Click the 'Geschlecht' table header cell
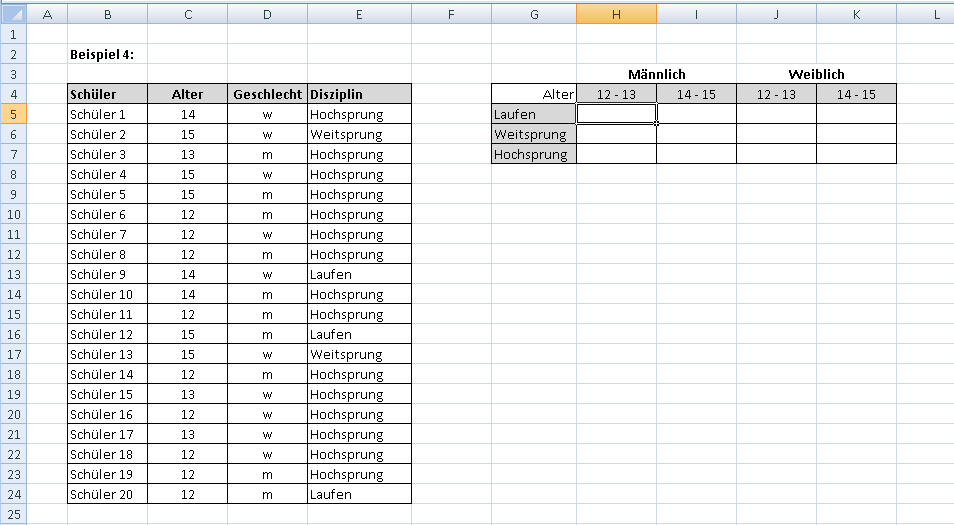954x525 pixels. 267,94
